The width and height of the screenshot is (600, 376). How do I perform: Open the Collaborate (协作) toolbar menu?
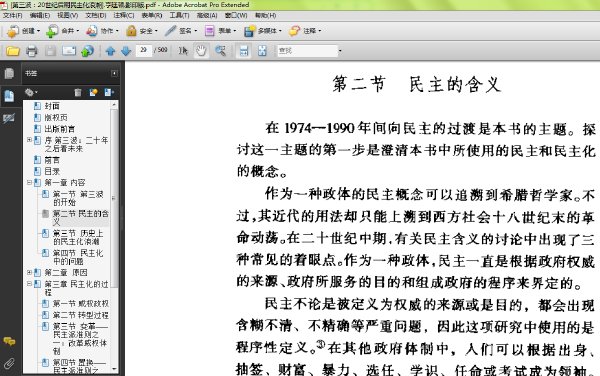pyautogui.click(x=102, y=31)
